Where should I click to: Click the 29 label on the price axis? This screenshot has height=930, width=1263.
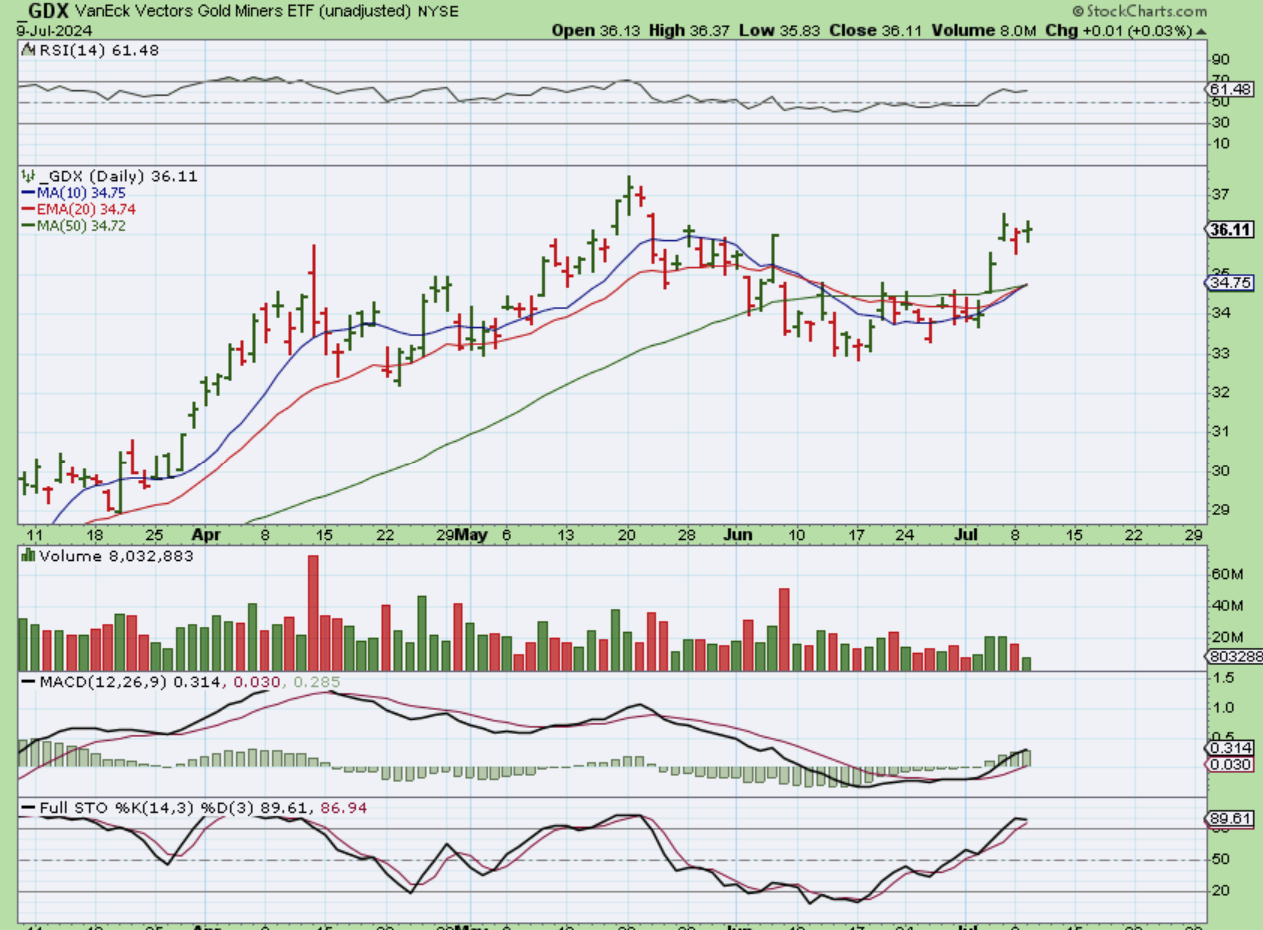pyautogui.click(x=1220, y=510)
